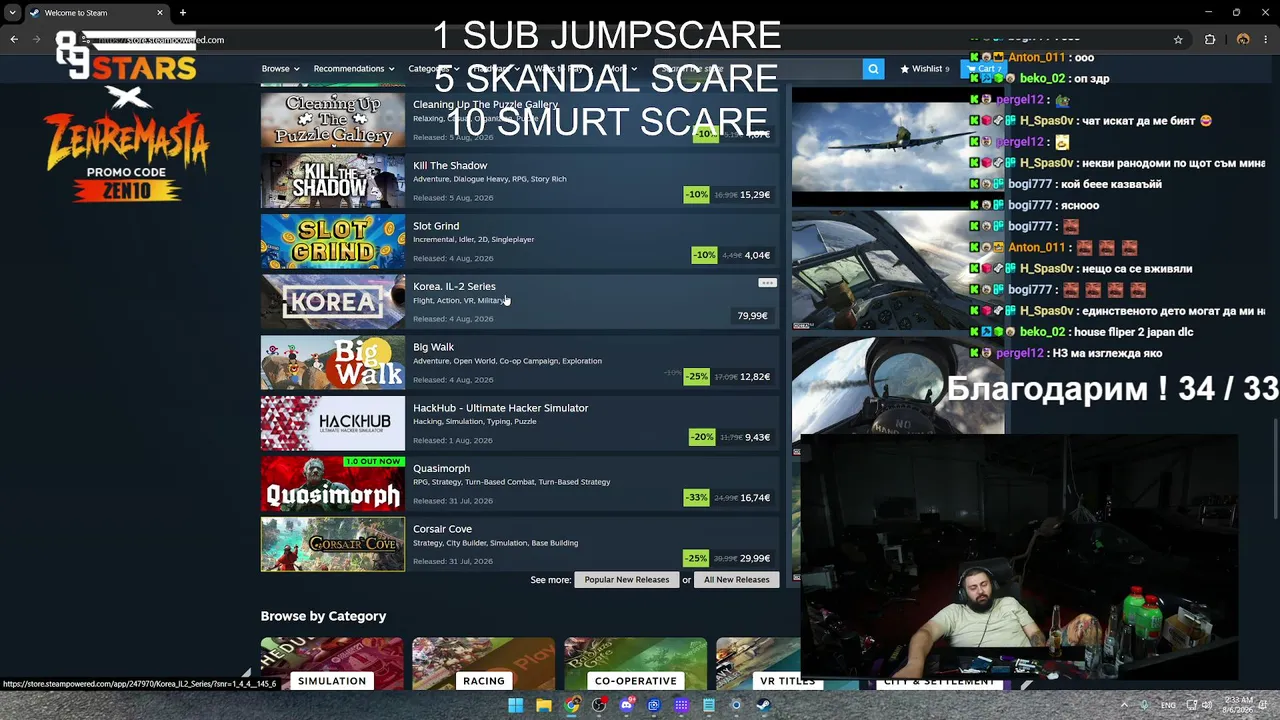This screenshot has width=1280, height=720.
Task: Open Discord from the taskbar
Action: pyautogui.click(x=626, y=705)
